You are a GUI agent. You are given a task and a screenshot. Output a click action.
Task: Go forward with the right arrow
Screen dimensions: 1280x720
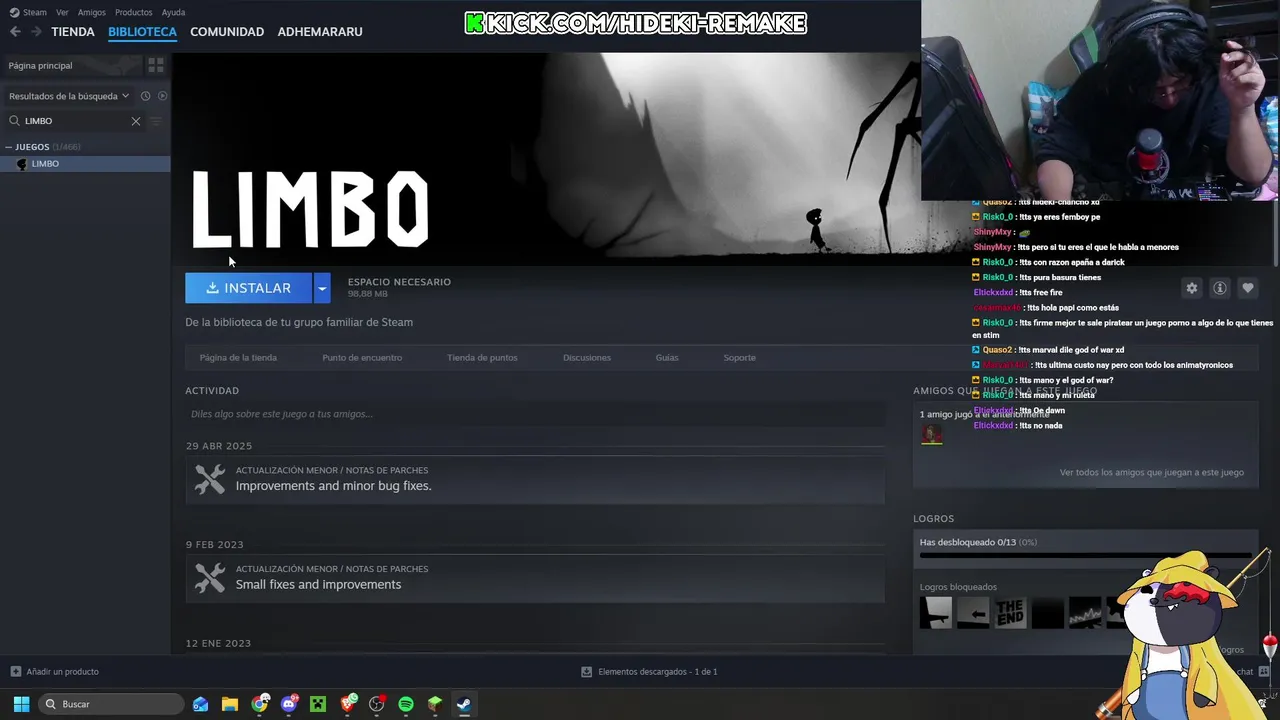click(36, 32)
